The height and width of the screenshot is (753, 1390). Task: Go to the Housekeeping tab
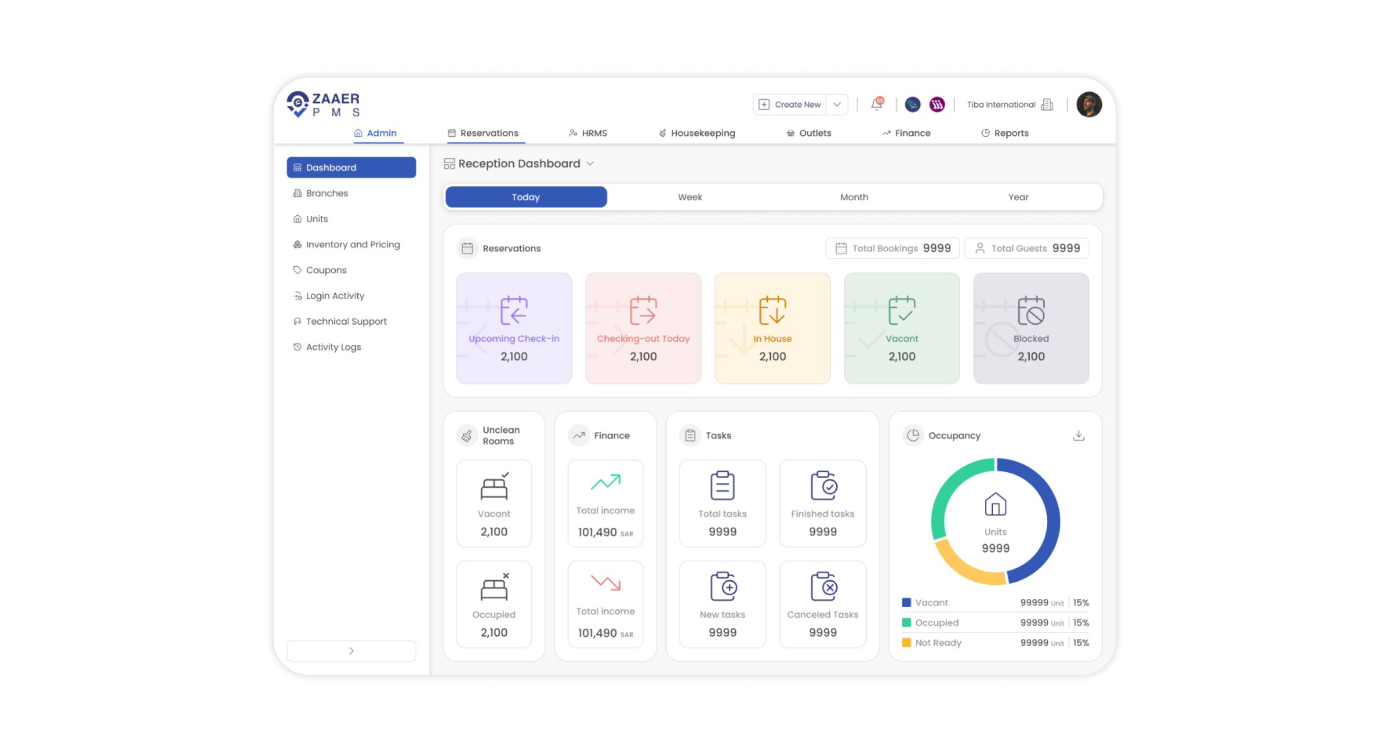point(696,133)
